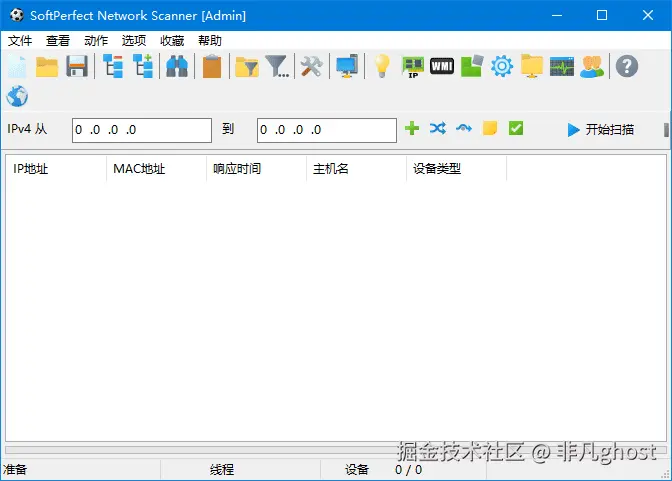Minimize the Network Scanner window
Screen dimensions: 672x481
pos(557,15)
